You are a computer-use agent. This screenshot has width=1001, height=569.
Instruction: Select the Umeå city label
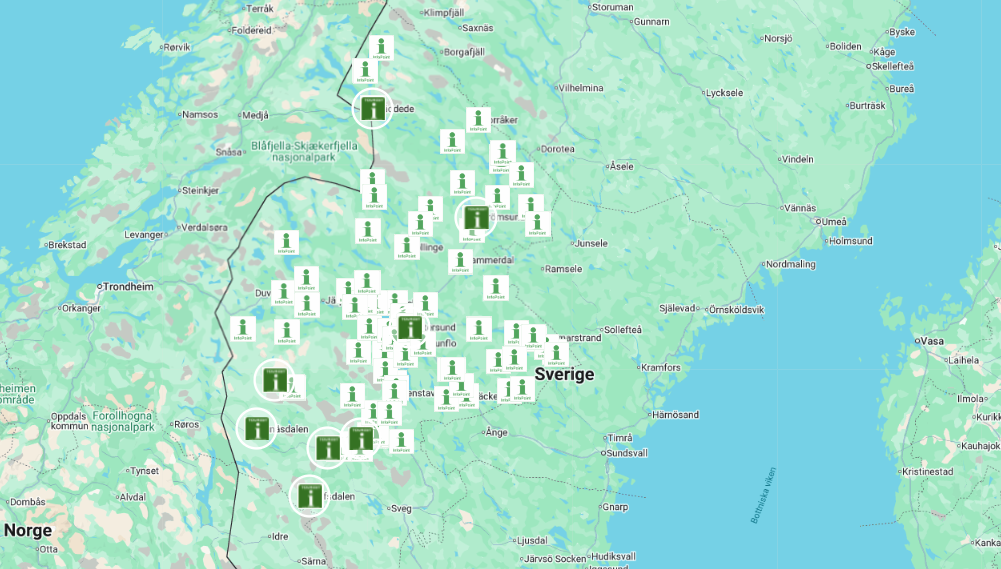834,222
